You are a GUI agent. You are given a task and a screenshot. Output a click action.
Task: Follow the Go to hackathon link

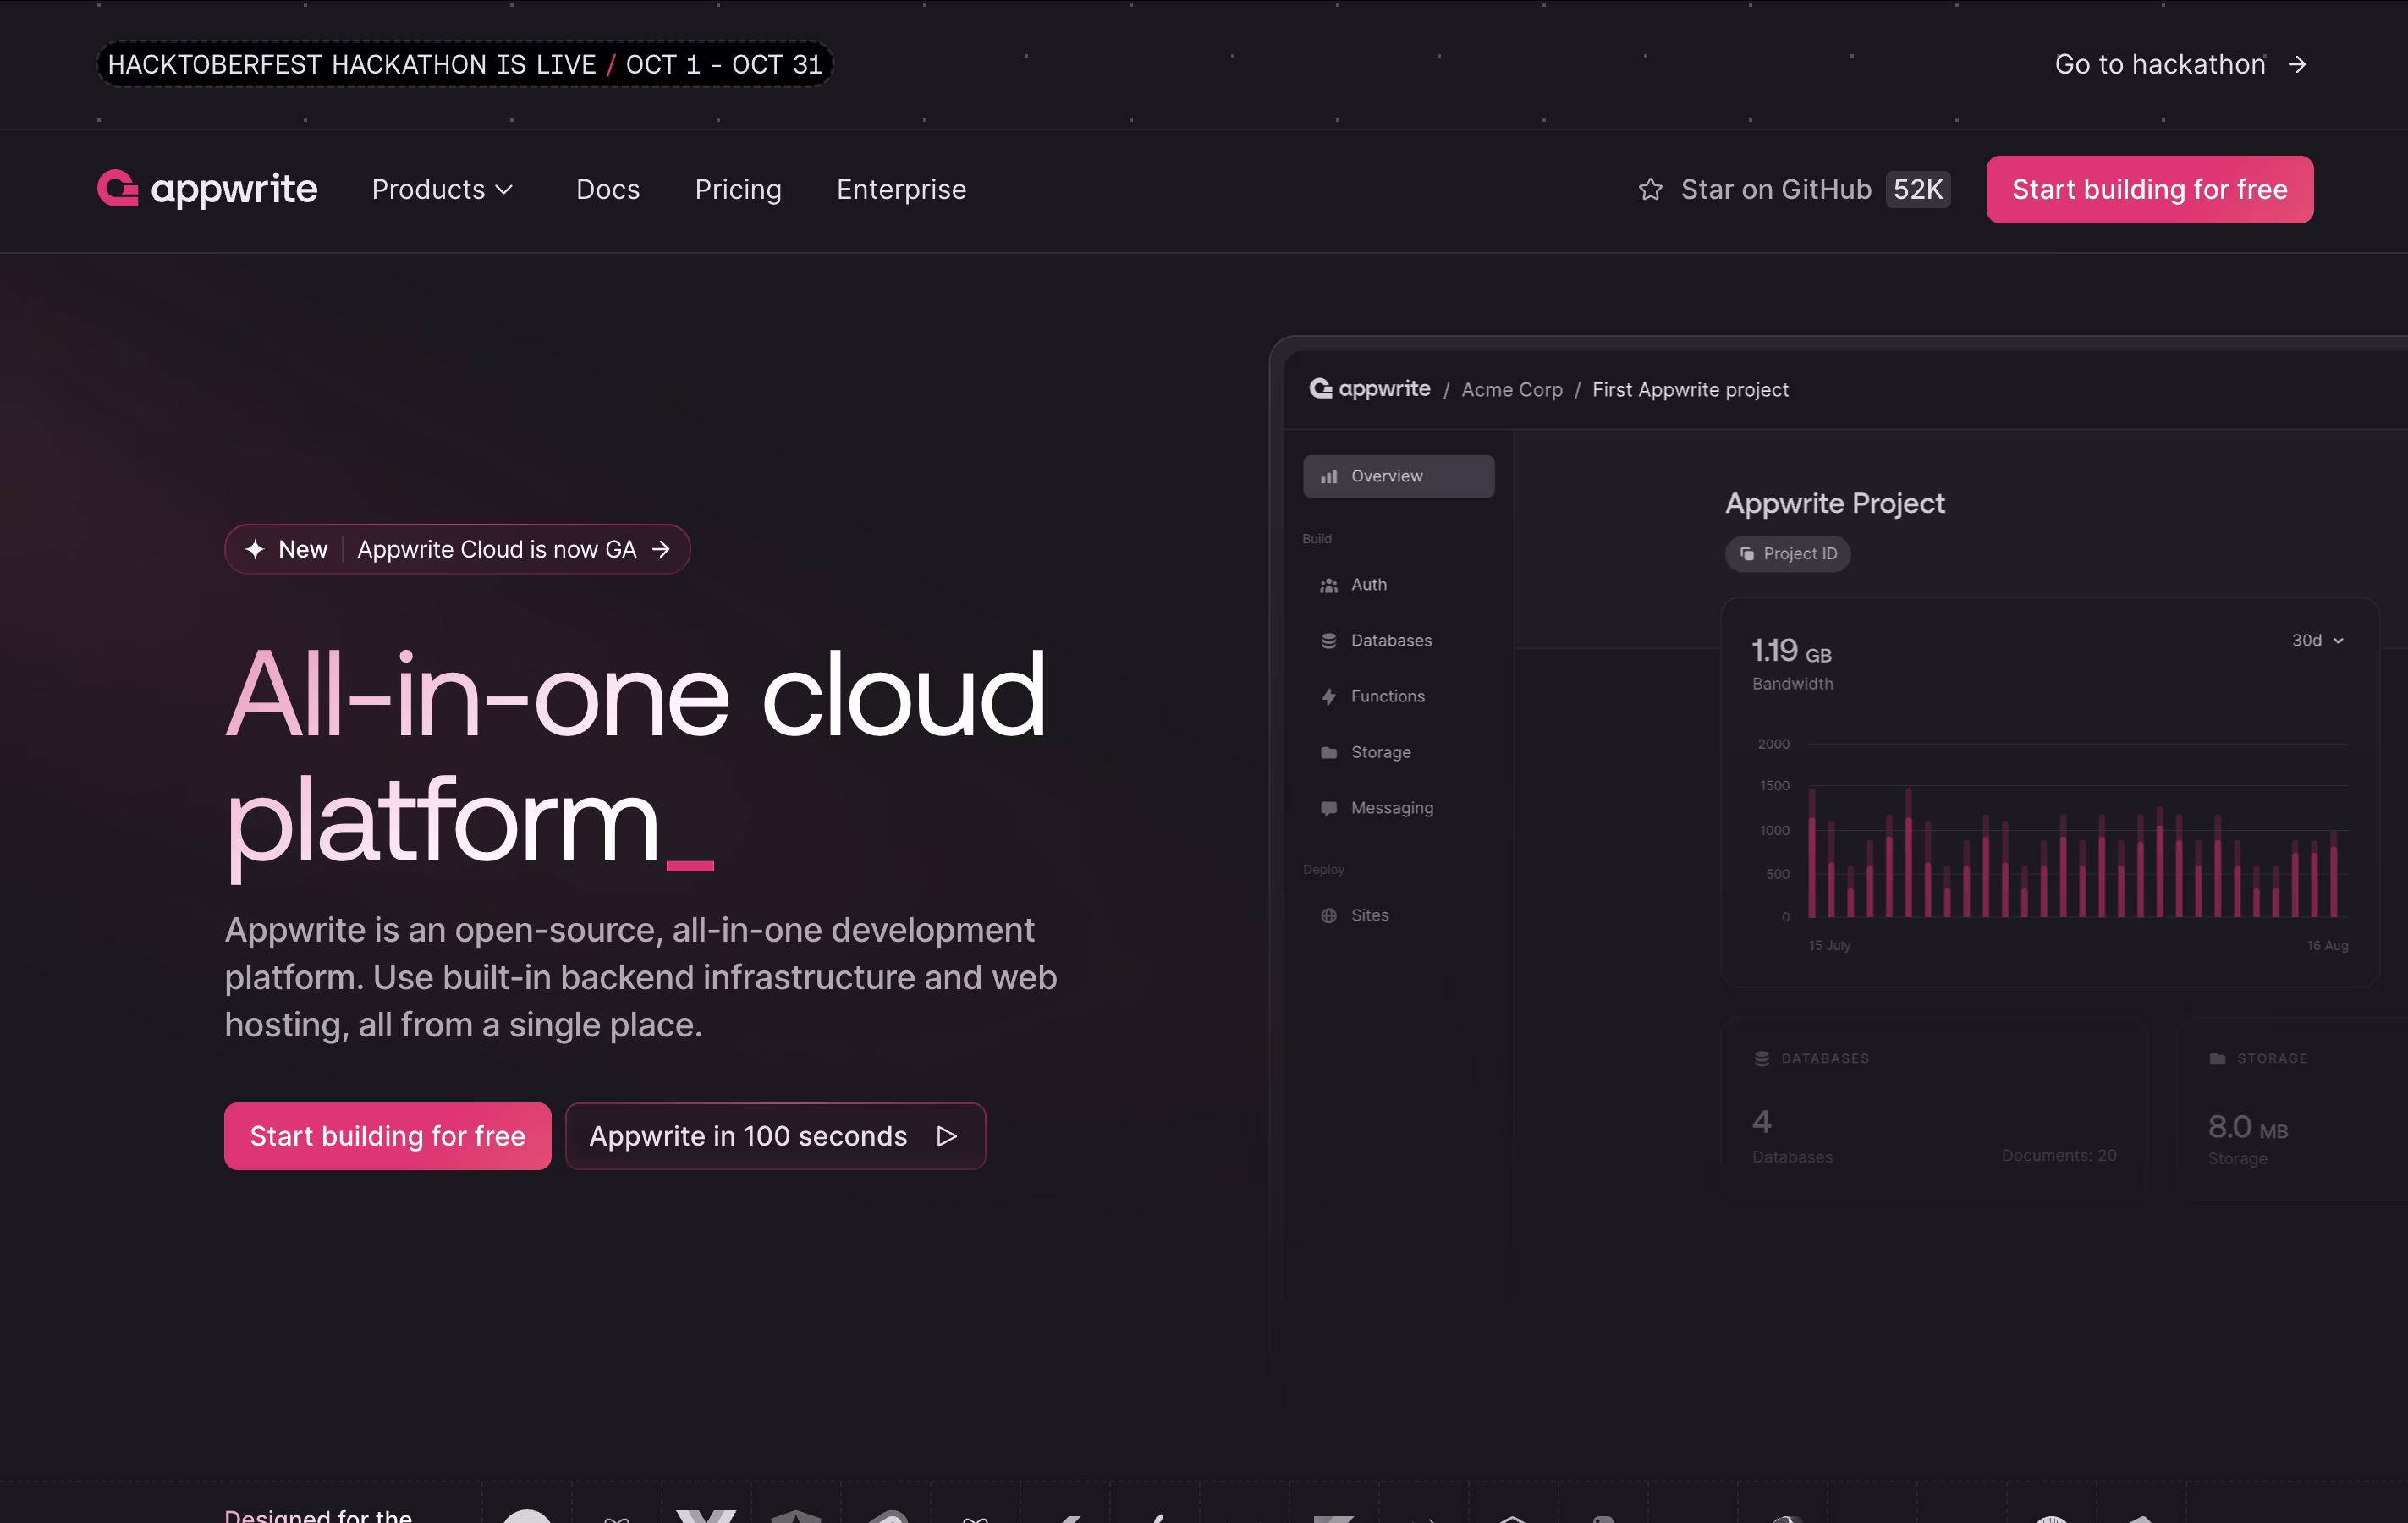(2181, 64)
